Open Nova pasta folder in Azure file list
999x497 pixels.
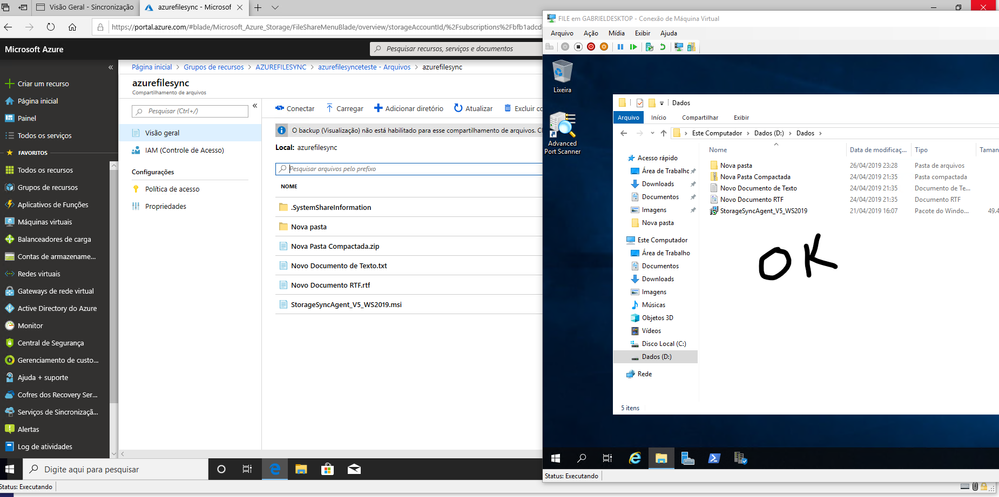coord(309,227)
